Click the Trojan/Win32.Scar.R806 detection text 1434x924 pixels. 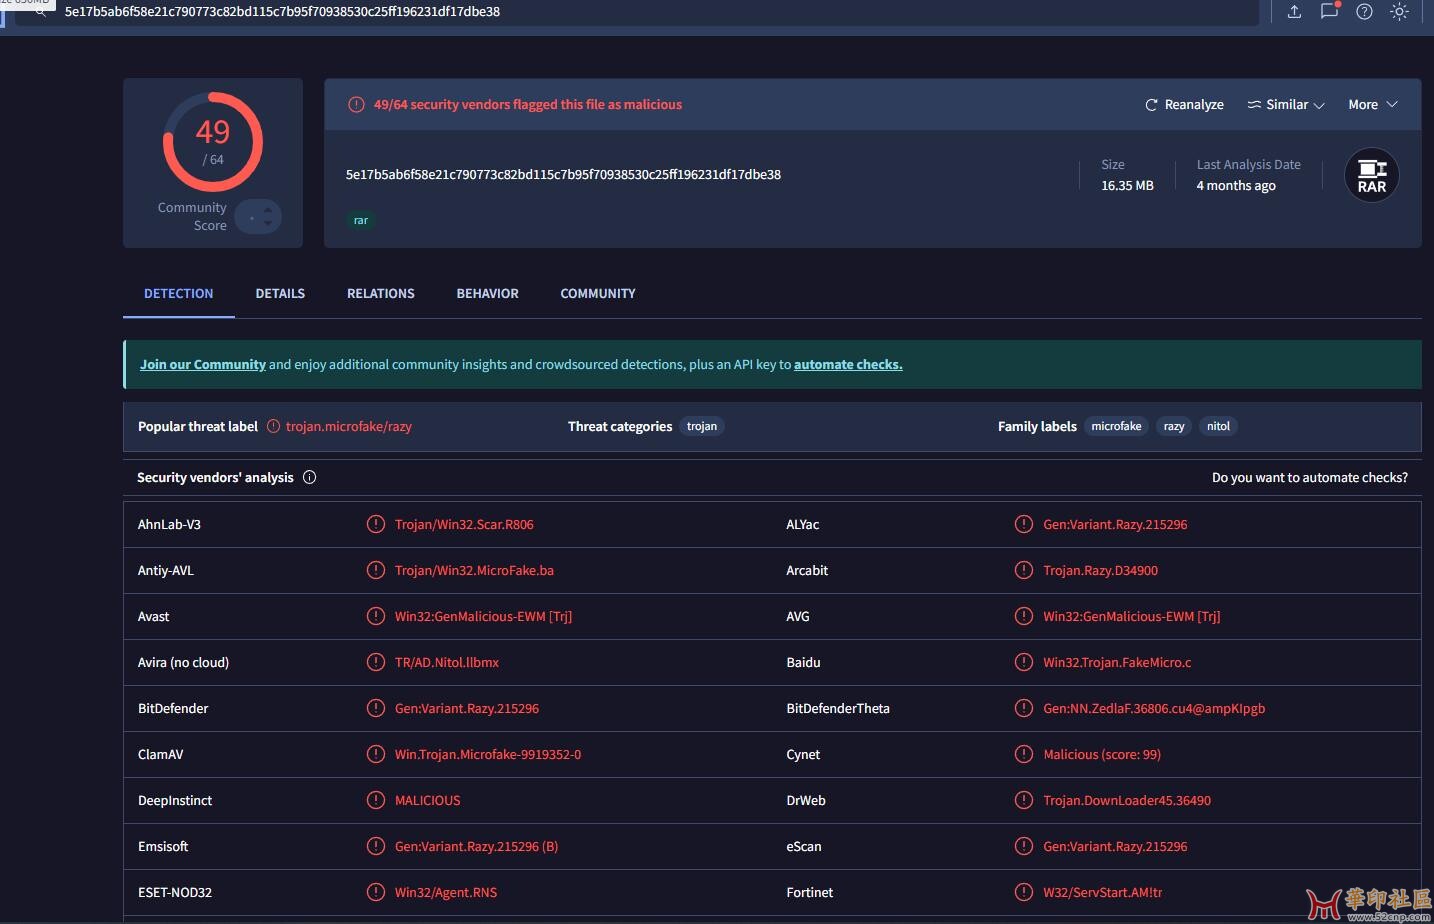tap(464, 524)
